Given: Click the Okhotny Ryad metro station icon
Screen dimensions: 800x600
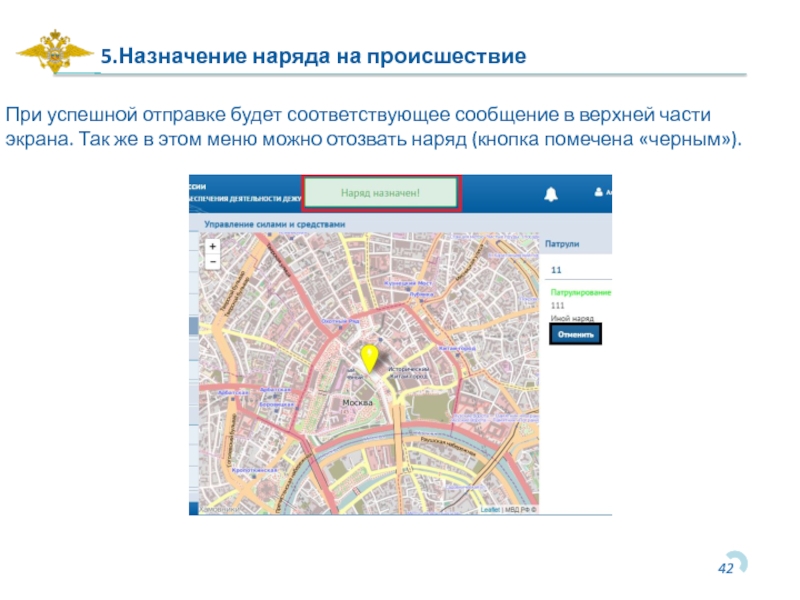Looking at the screenshot, I should (x=341, y=322).
